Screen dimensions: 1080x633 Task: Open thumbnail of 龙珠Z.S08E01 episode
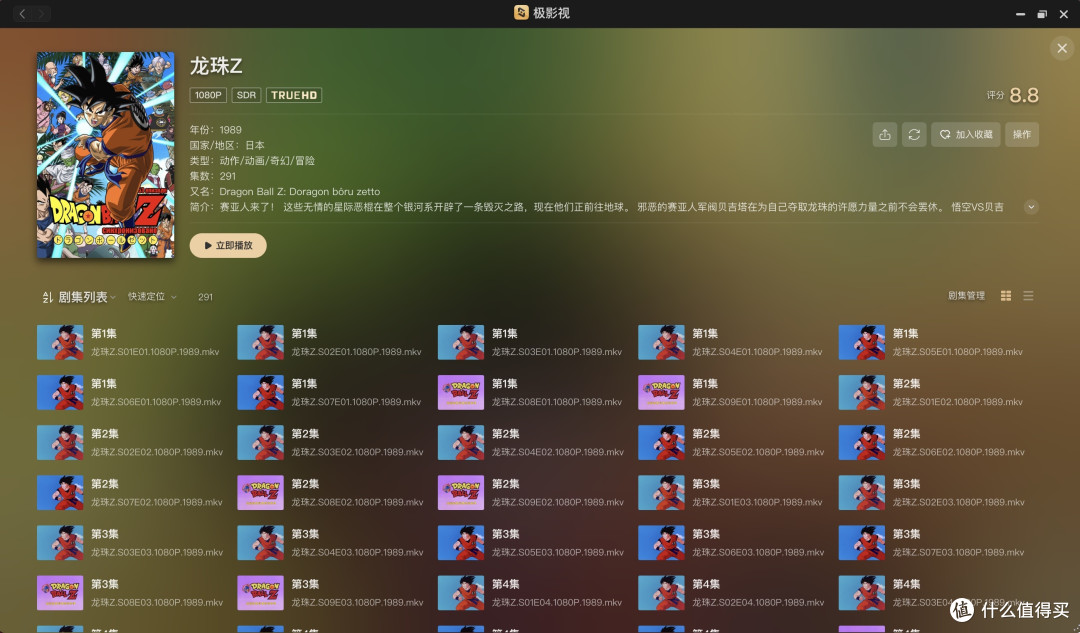(461, 393)
